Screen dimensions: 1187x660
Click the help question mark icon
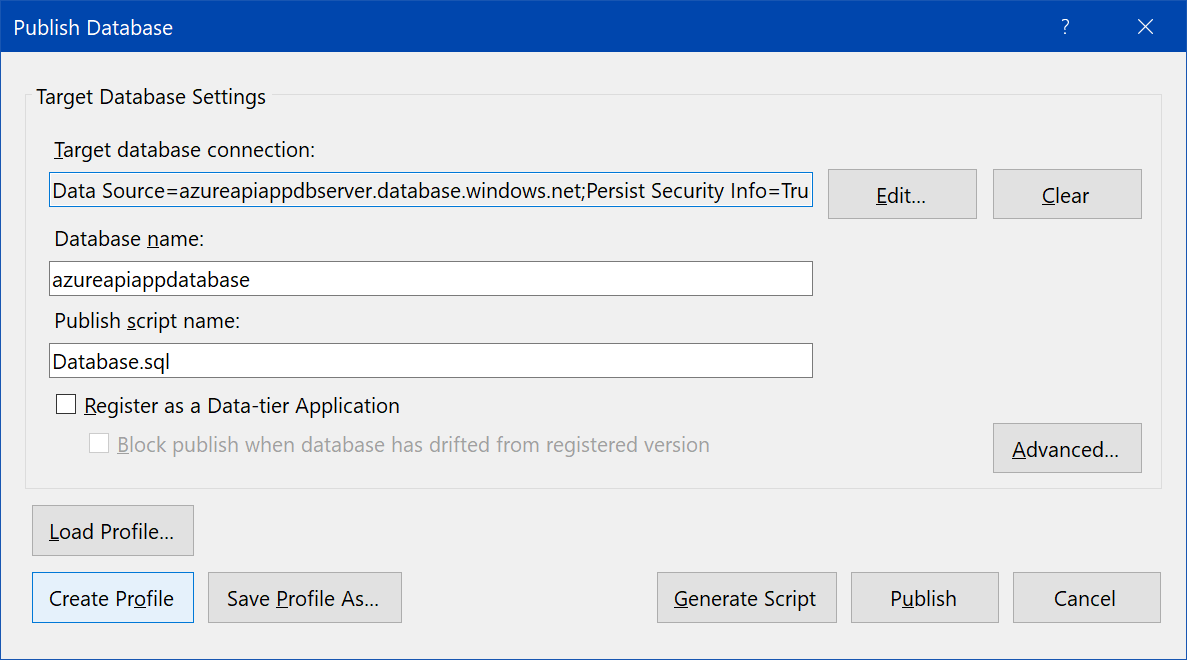tap(1065, 27)
